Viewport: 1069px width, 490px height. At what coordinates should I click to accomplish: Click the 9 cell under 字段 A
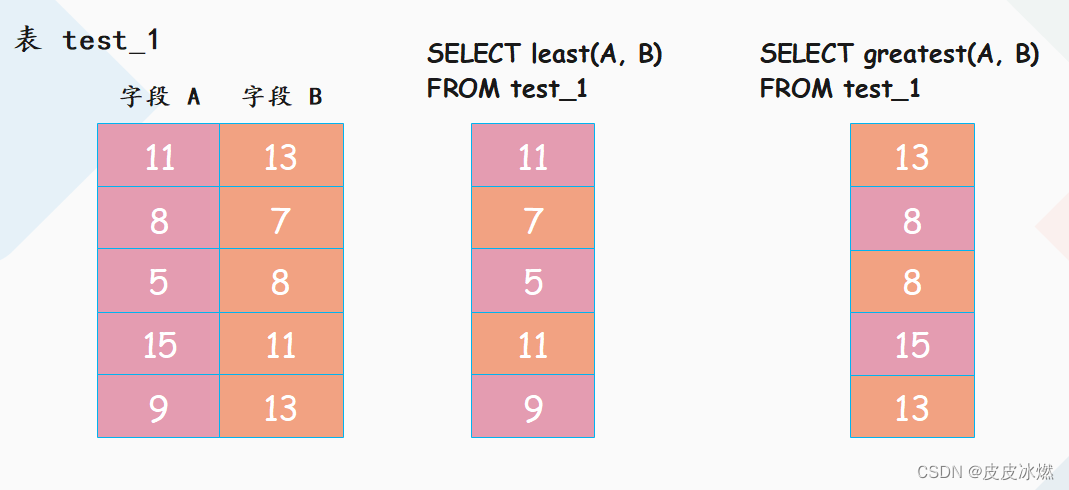[x=159, y=406]
